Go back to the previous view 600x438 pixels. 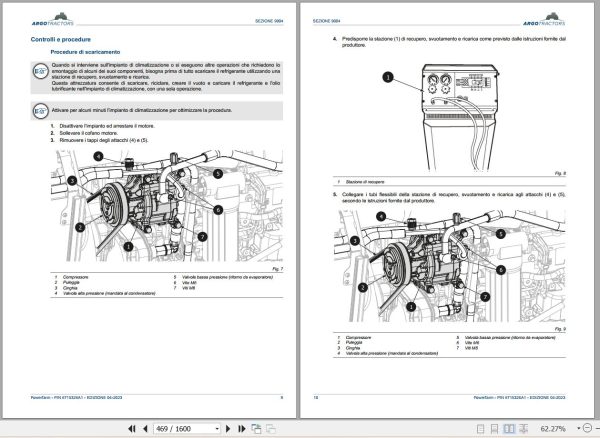256,429
